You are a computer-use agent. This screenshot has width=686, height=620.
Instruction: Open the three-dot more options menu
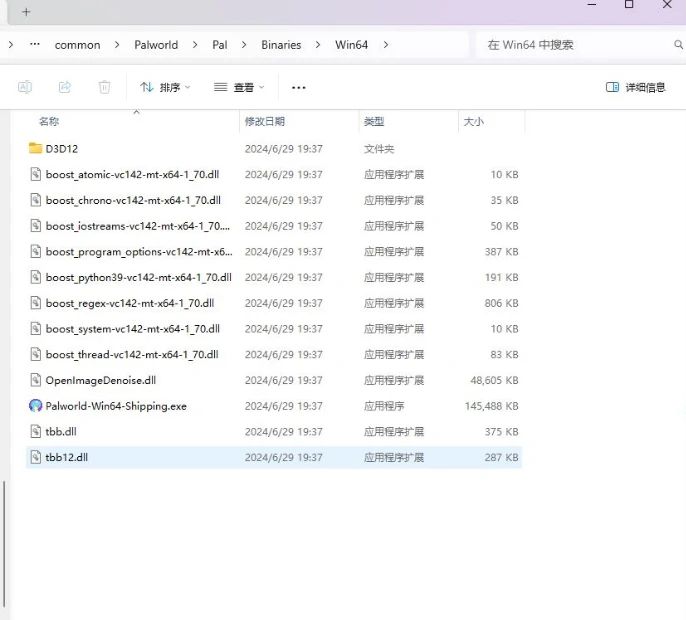pos(298,88)
